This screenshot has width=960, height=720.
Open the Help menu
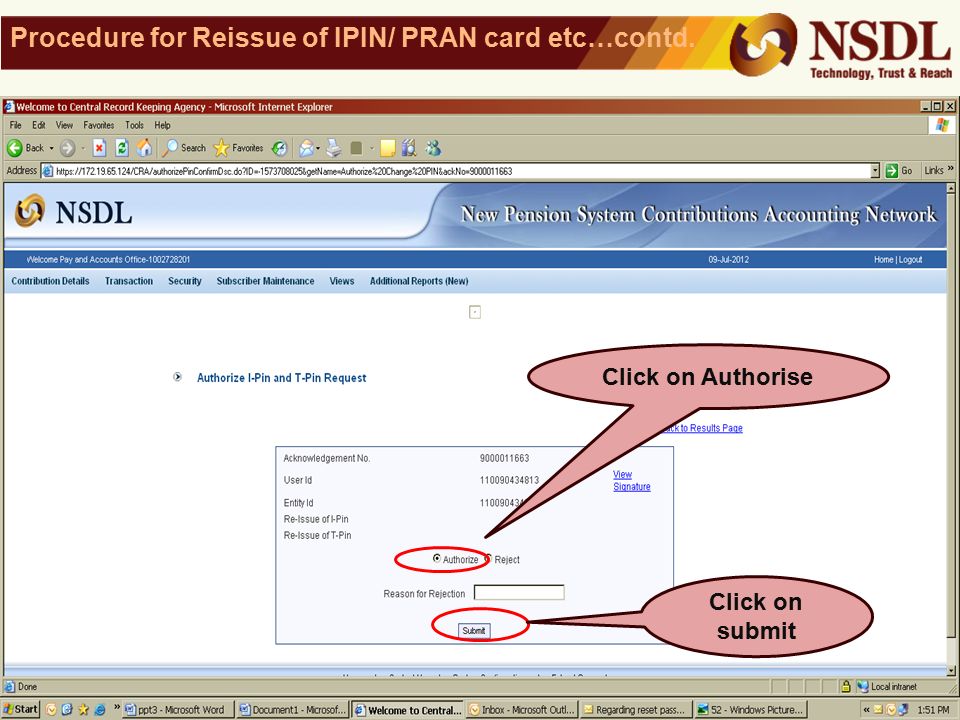(x=162, y=125)
